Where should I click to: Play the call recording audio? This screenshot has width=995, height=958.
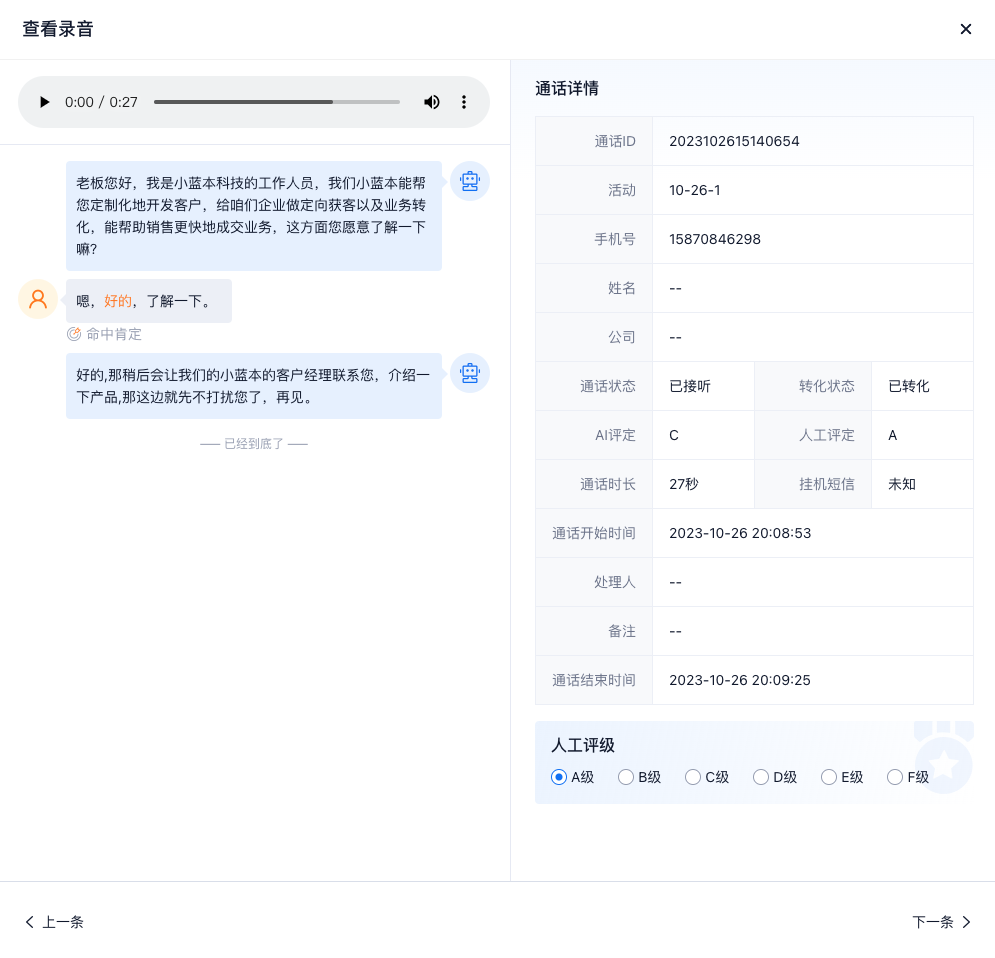[x=44, y=102]
